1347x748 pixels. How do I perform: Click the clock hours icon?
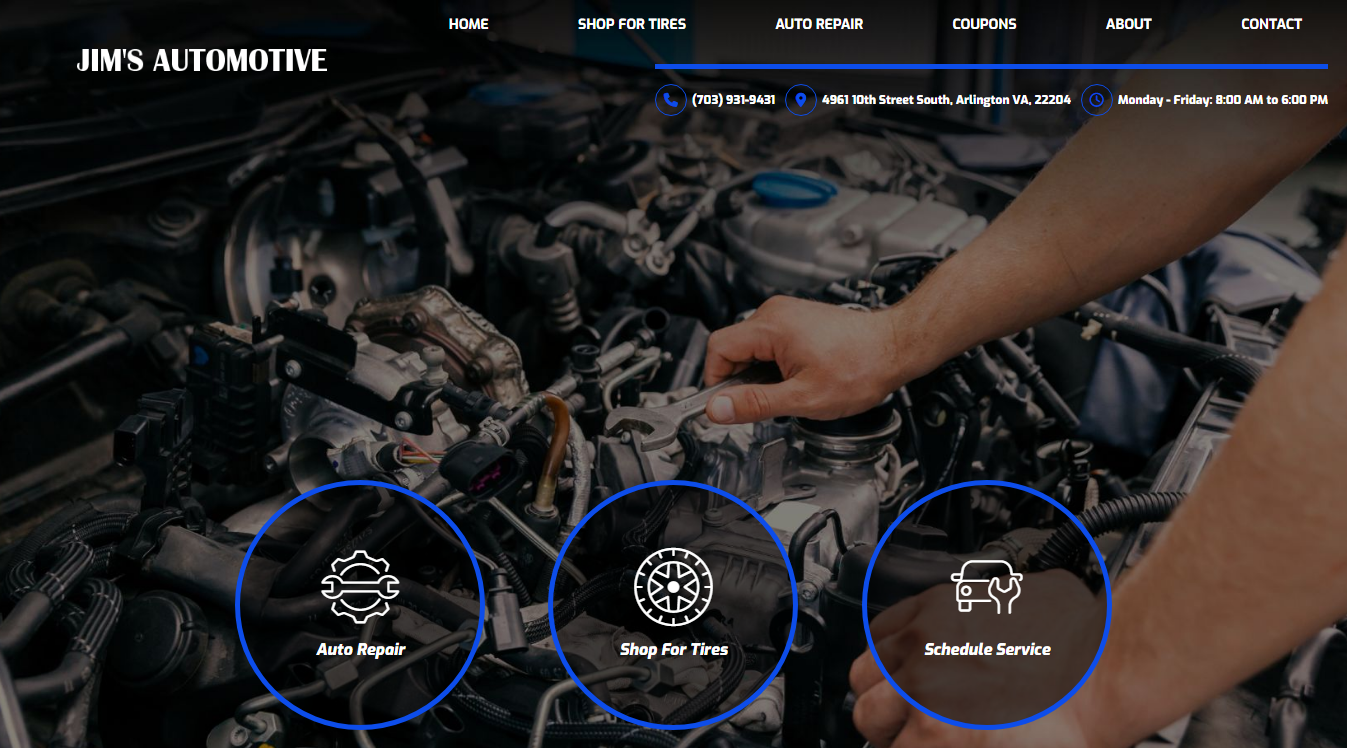1096,100
